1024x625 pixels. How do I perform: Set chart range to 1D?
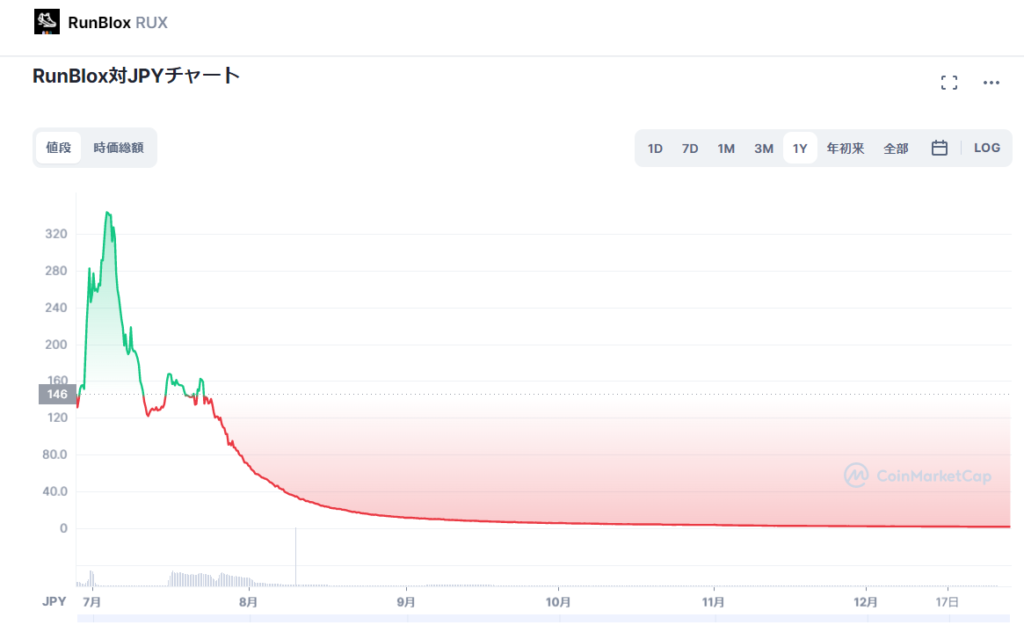click(x=655, y=148)
